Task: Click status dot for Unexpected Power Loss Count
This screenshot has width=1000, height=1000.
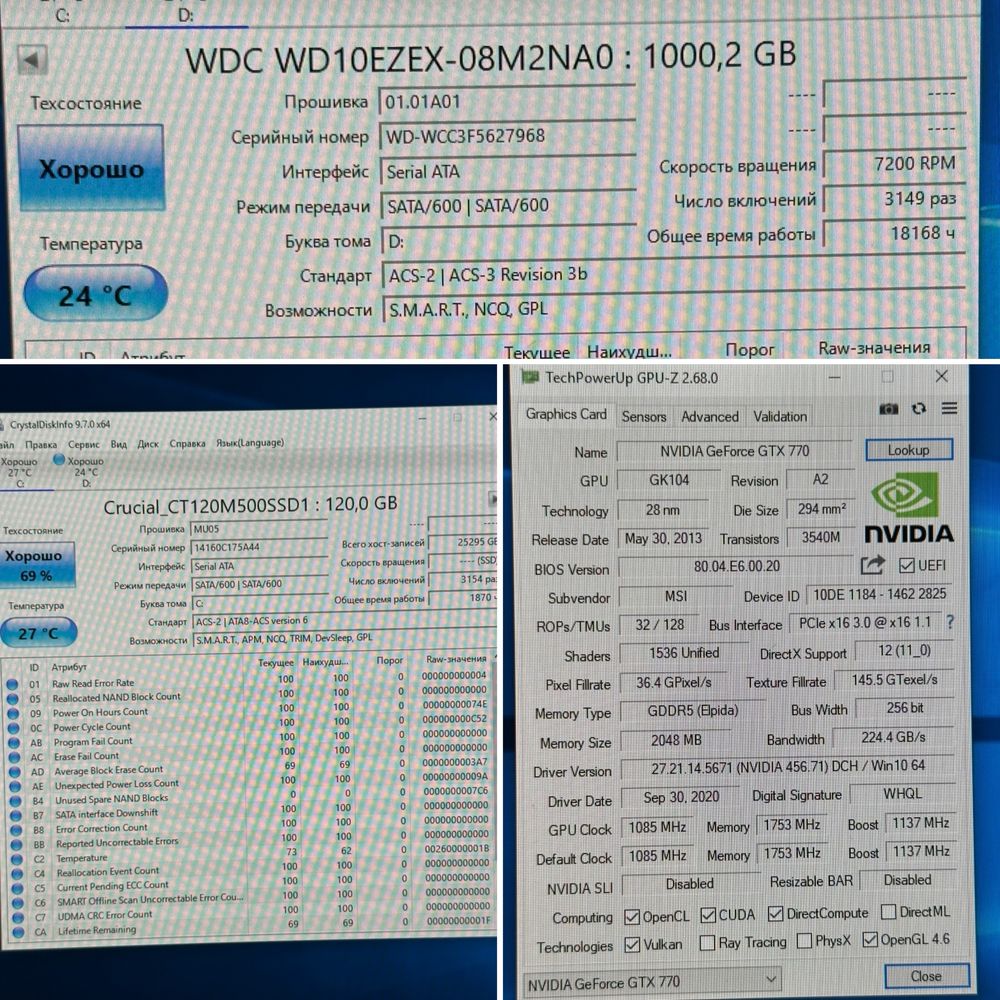Action: pyautogui.click(x=15, y=787)
